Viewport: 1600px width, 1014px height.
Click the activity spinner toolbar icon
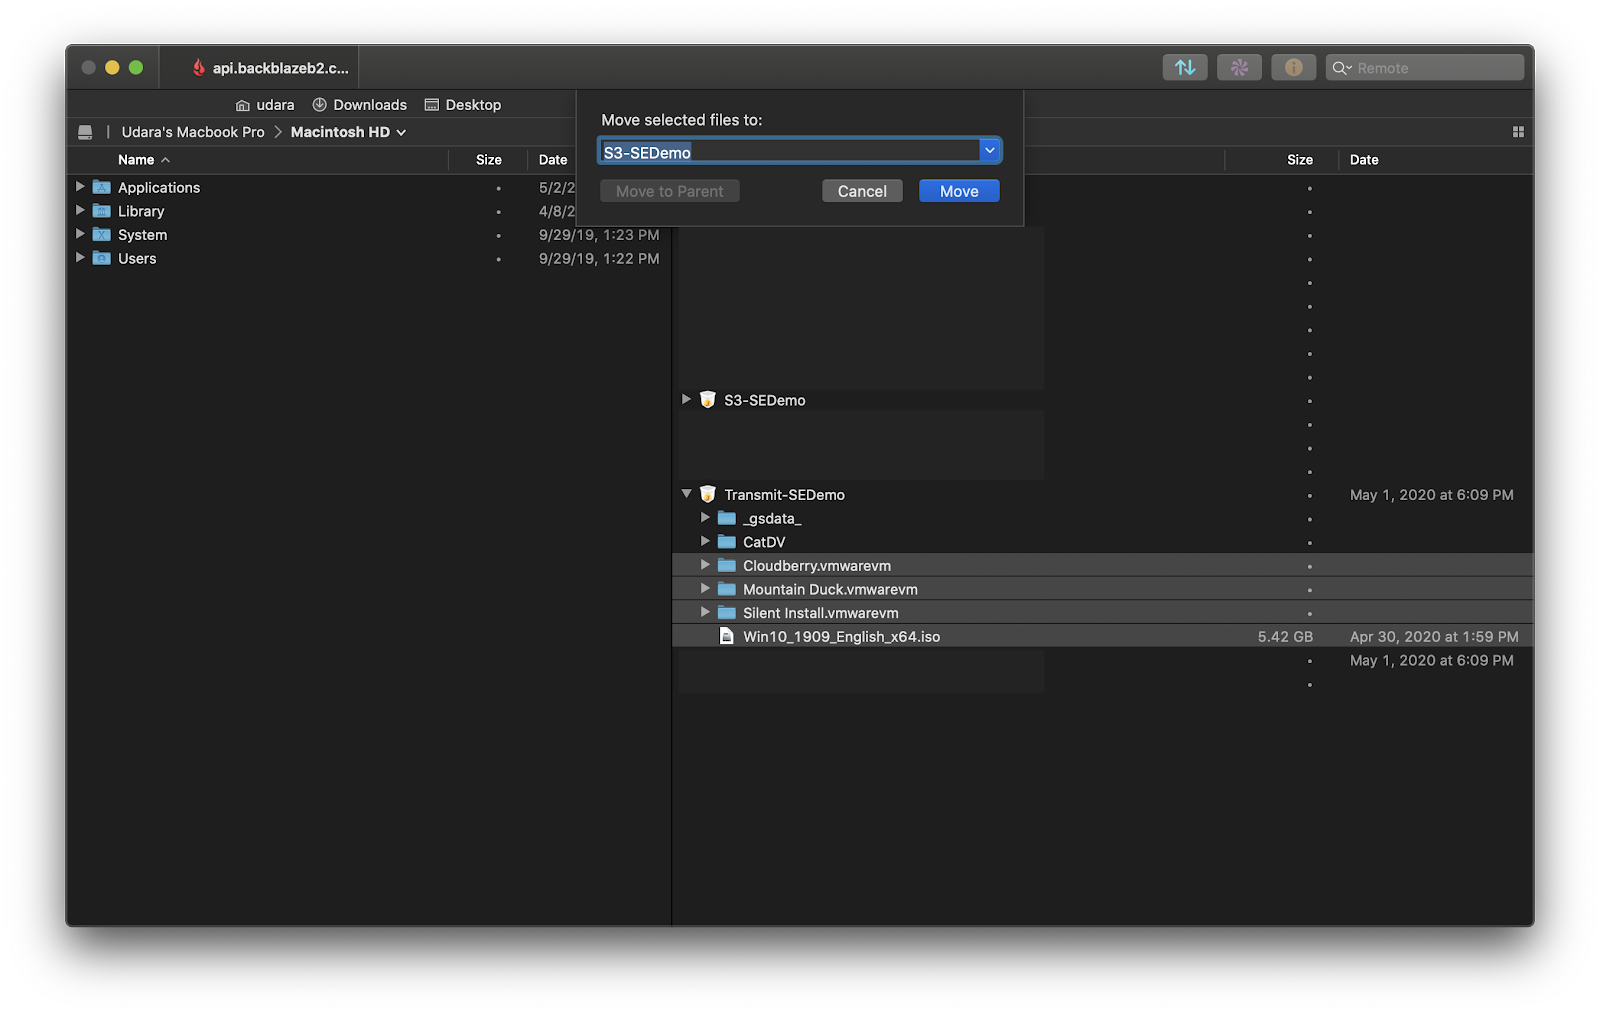(x=1239, y=67)
